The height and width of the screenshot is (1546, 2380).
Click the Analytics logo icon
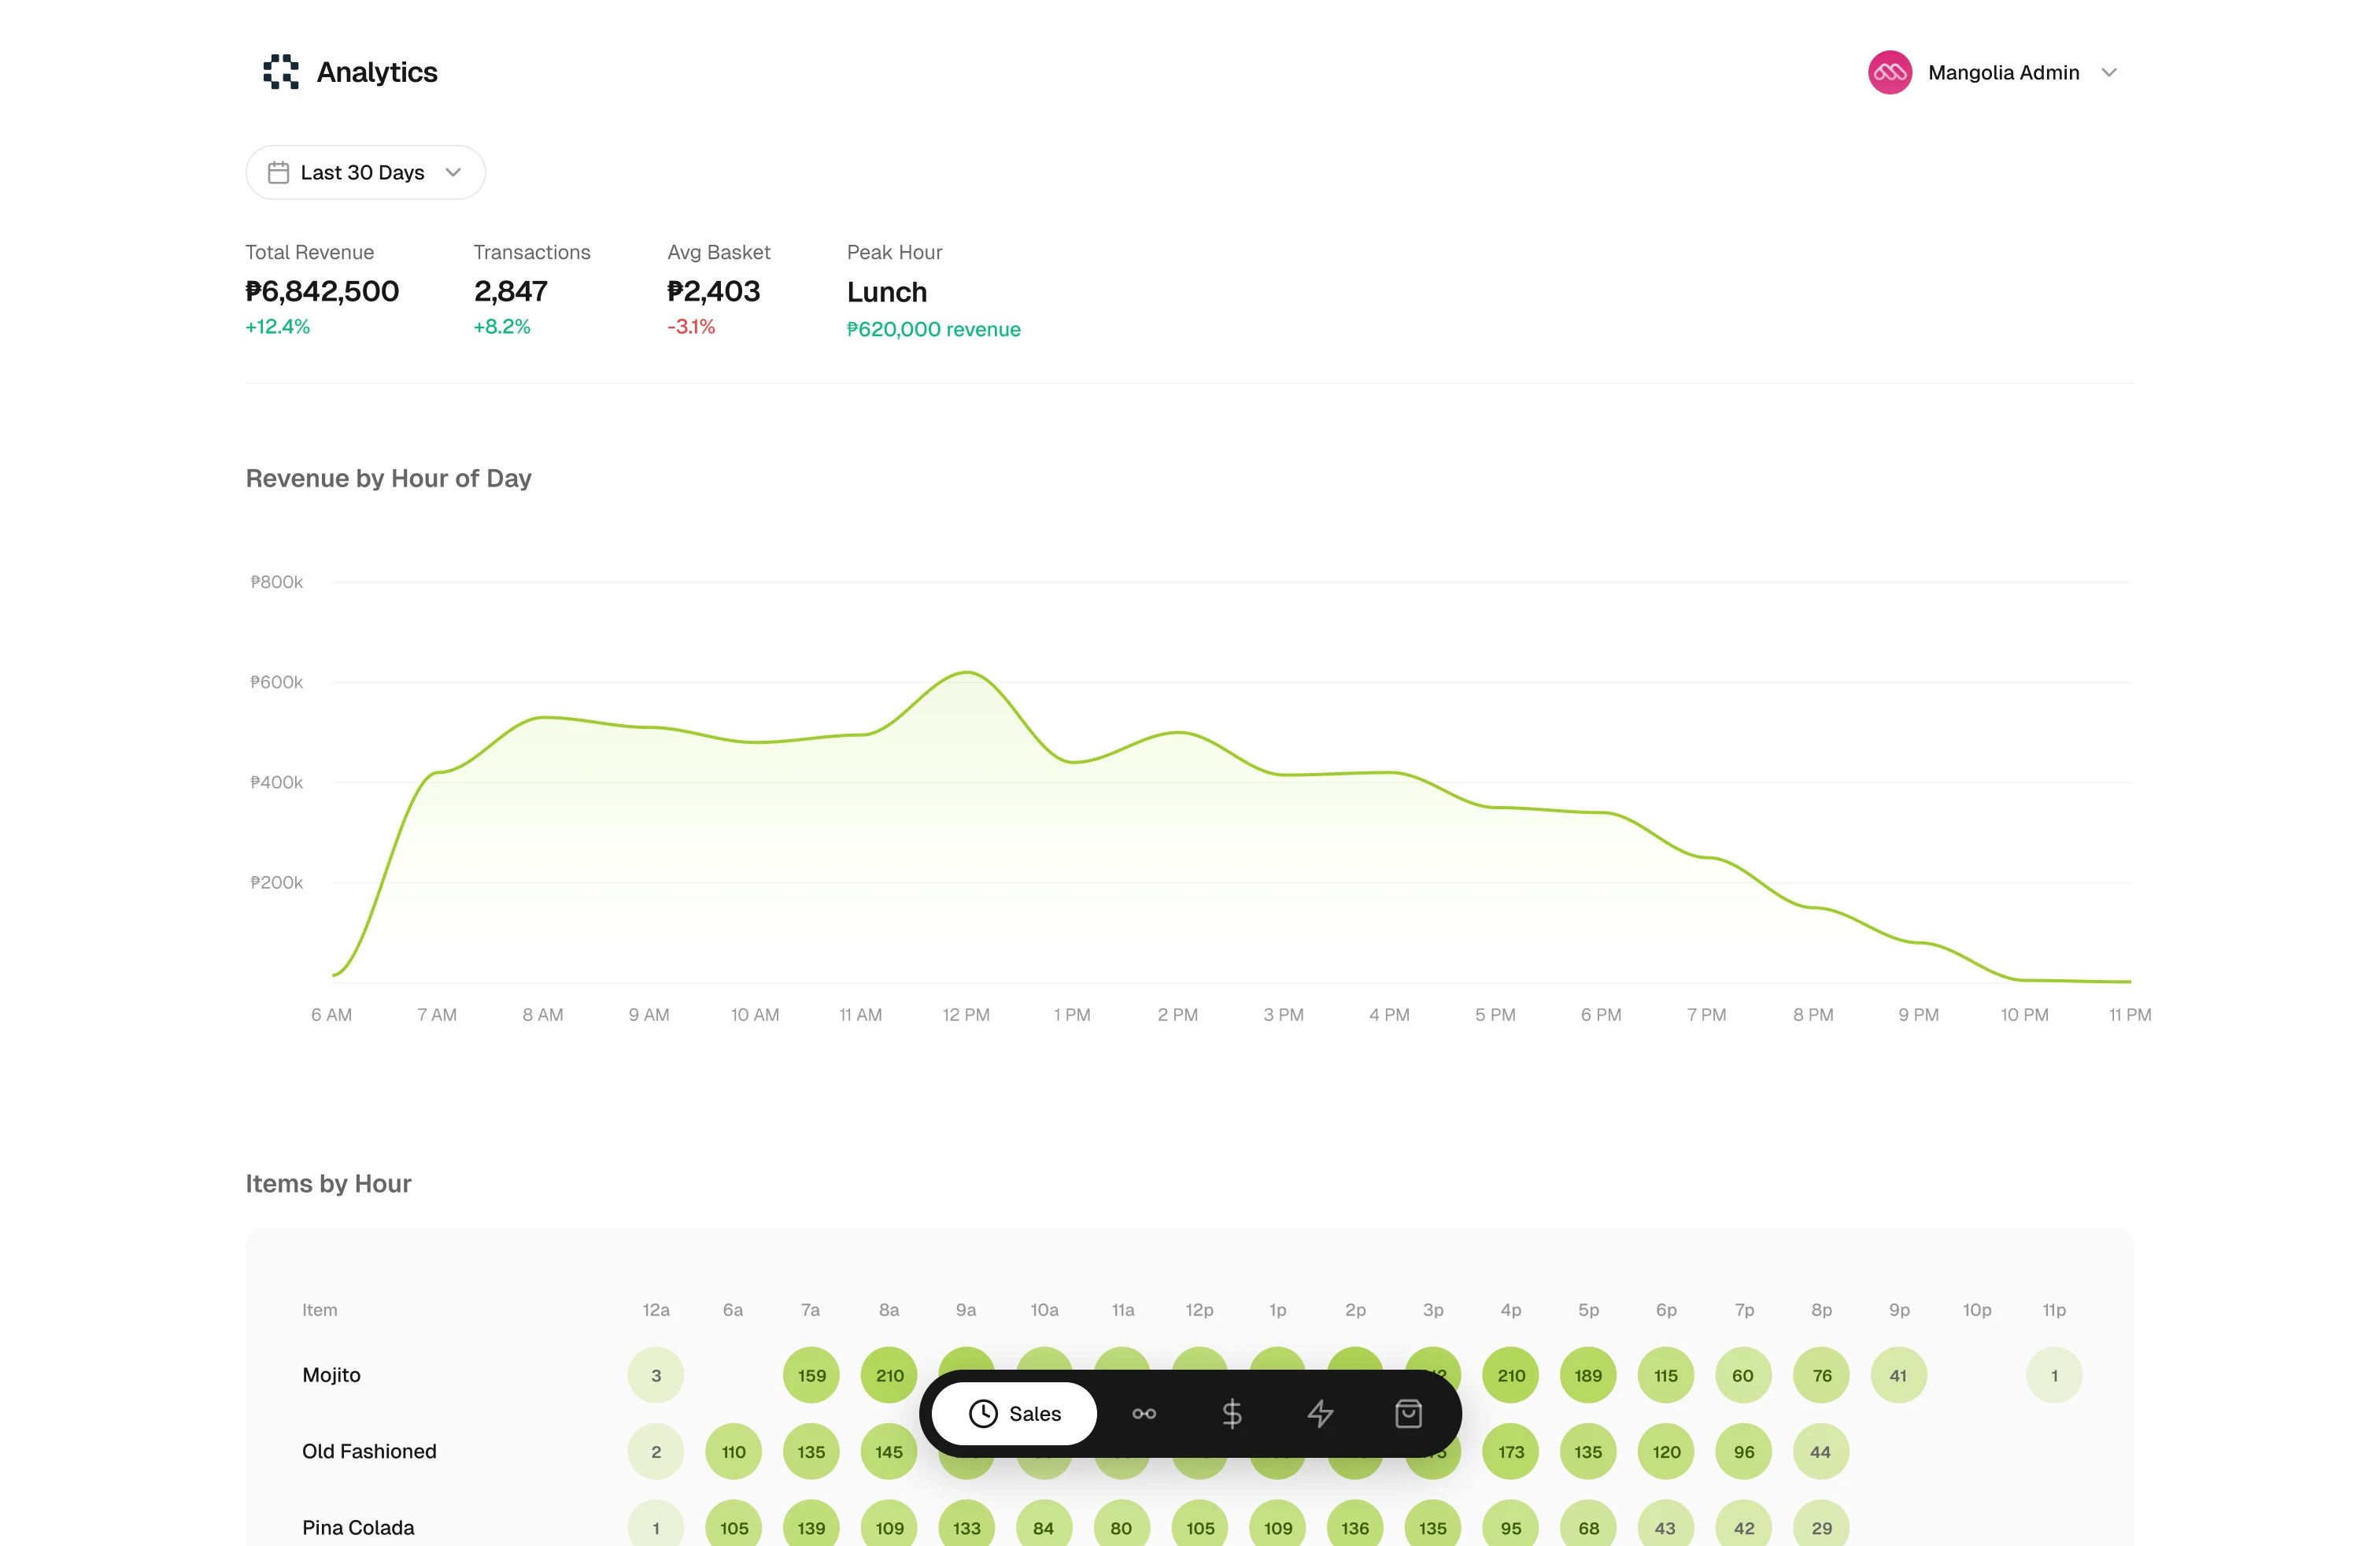[280, 71]
